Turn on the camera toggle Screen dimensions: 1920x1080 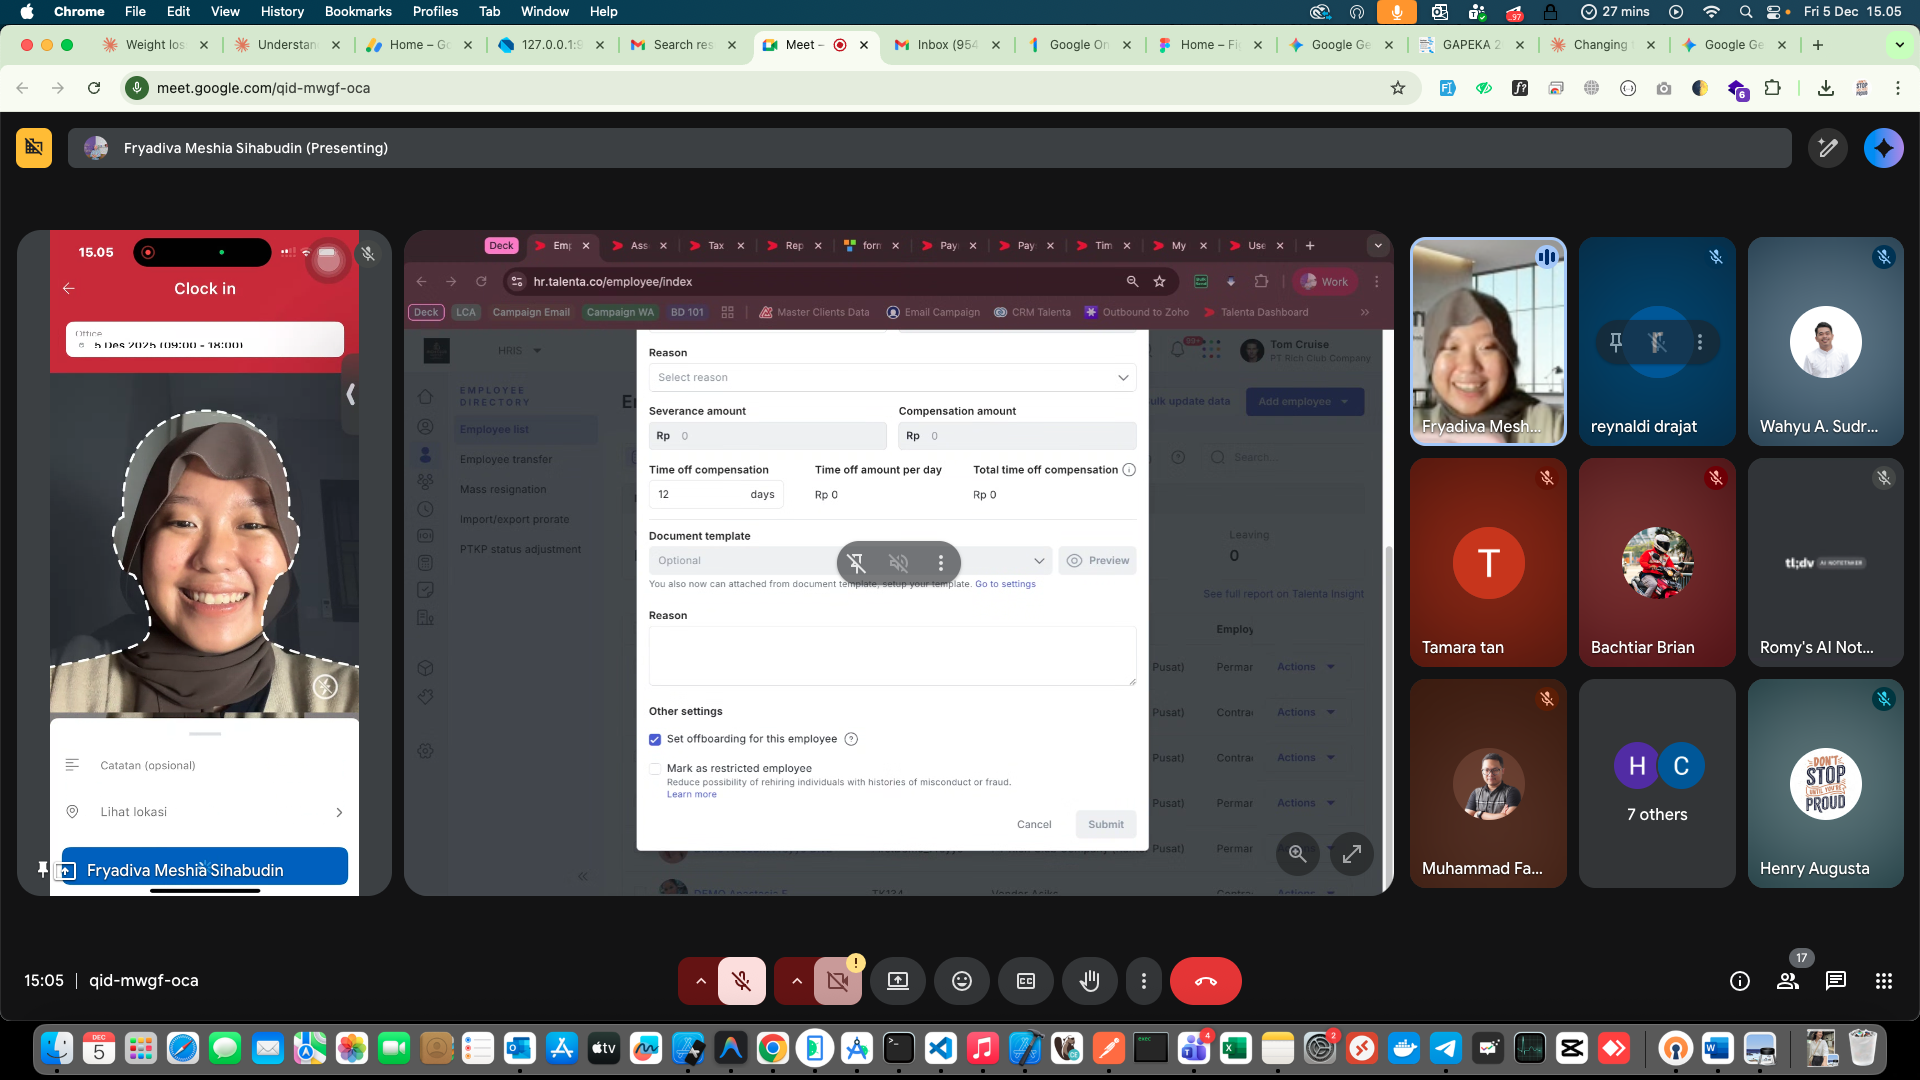[x=837, y=981]
